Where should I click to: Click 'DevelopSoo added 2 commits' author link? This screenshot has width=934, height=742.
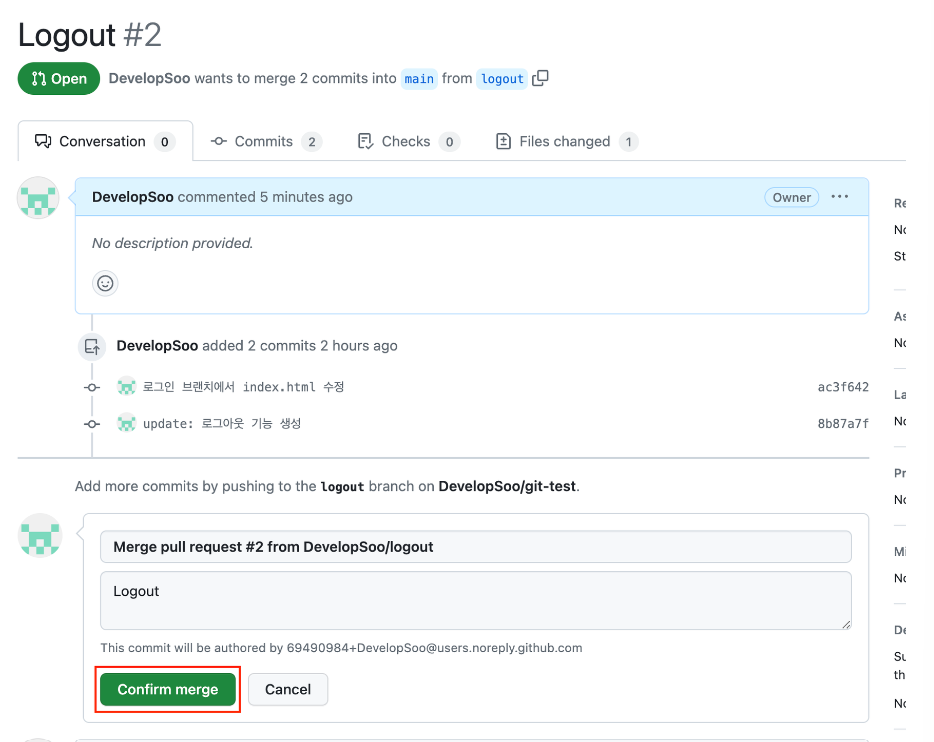coord(157,345)
